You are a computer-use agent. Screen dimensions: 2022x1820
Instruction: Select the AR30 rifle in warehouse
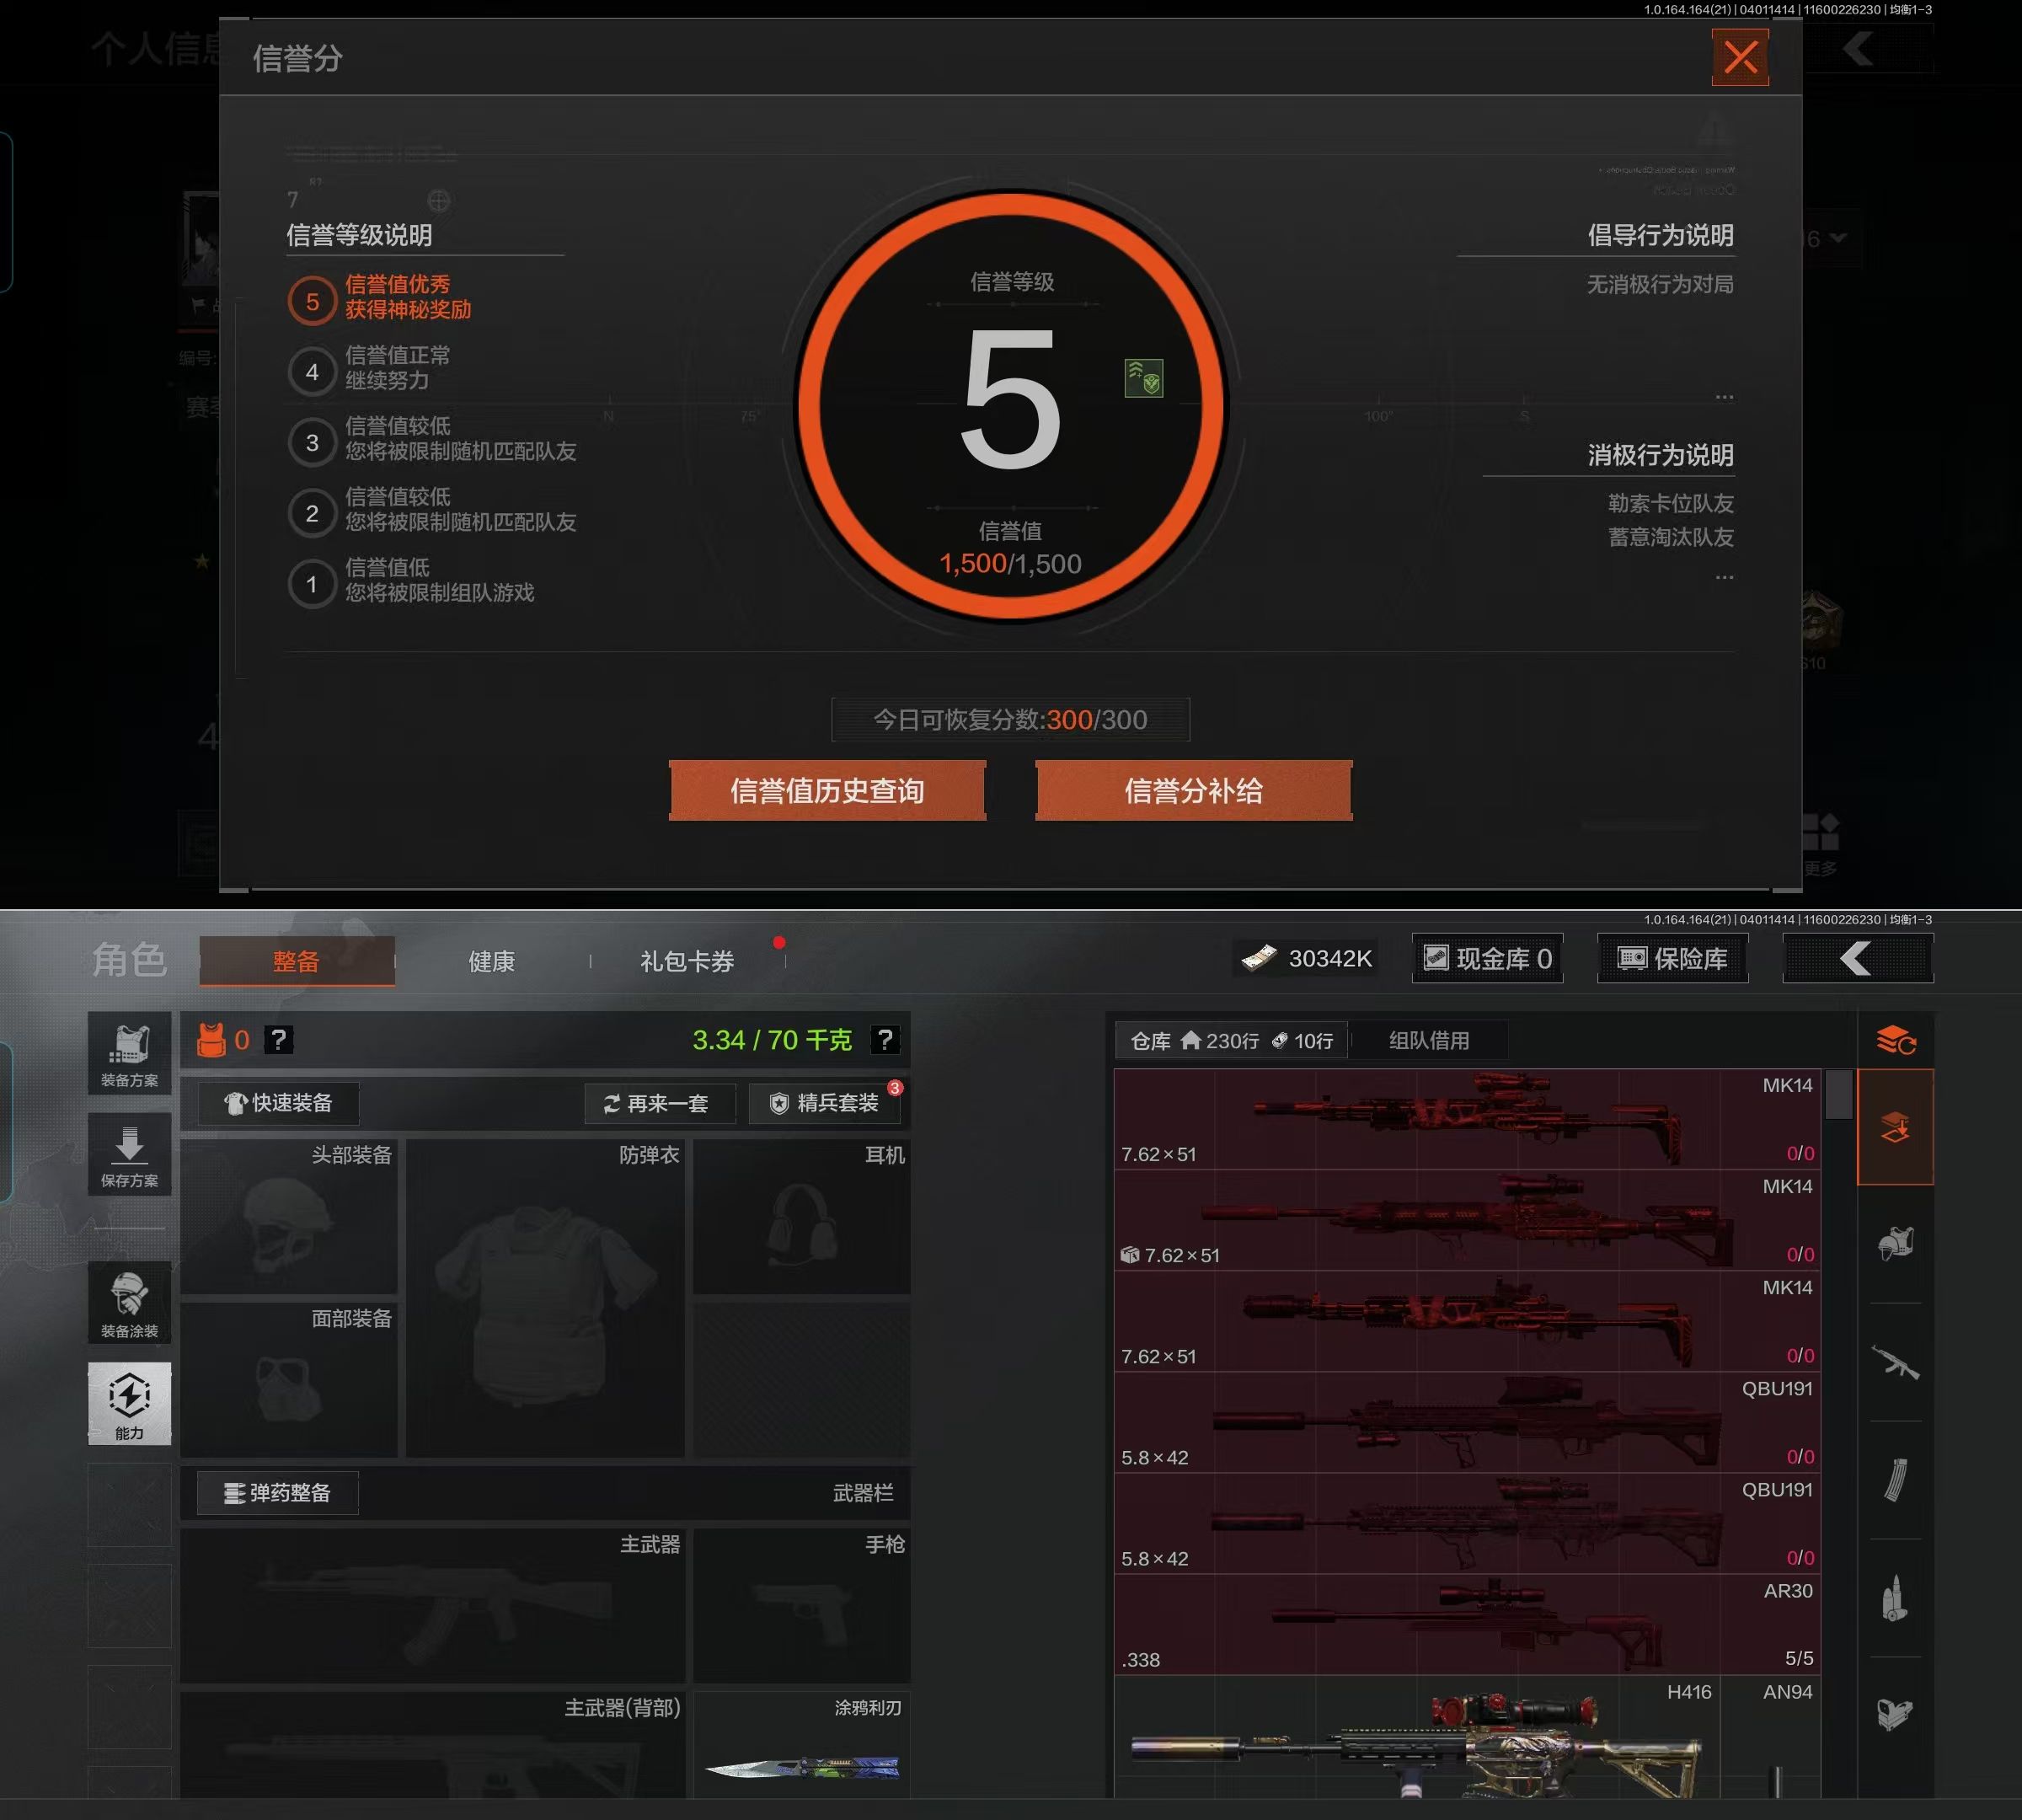1466,1624
